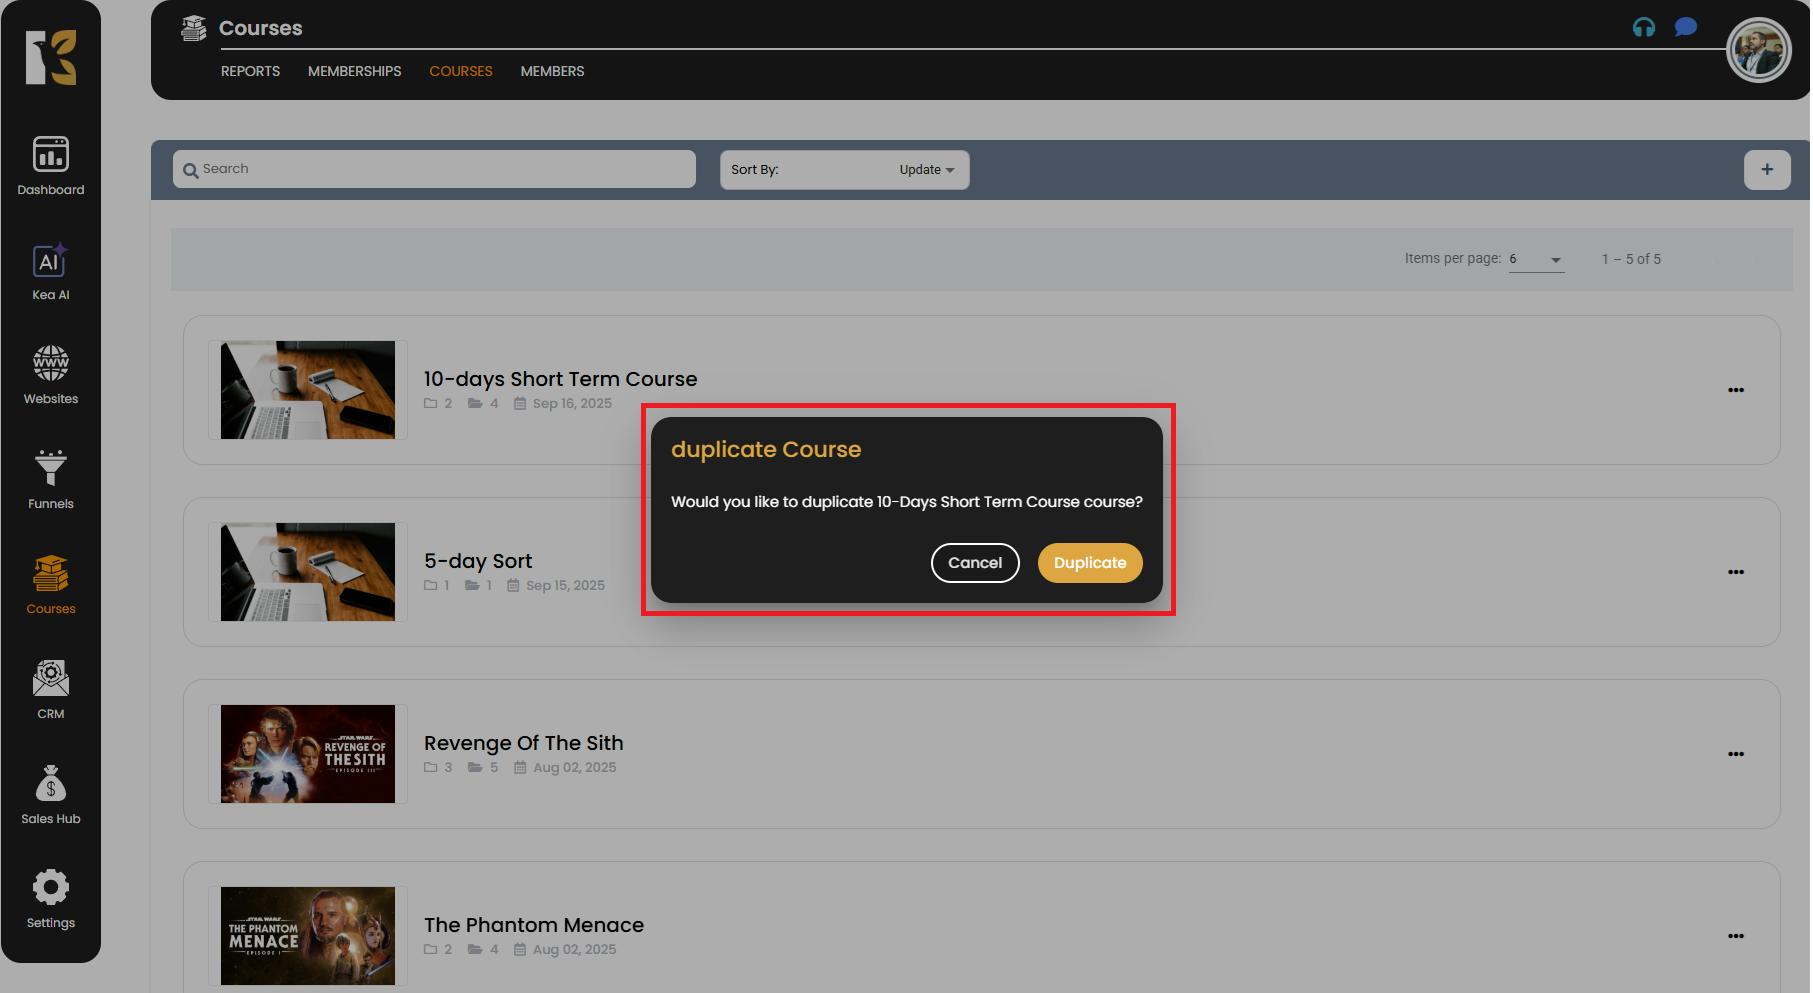The height and width of the screenshot is (993, 1813).
Task: Cancel the duplicate course dialog
Action: click(974, 563)
